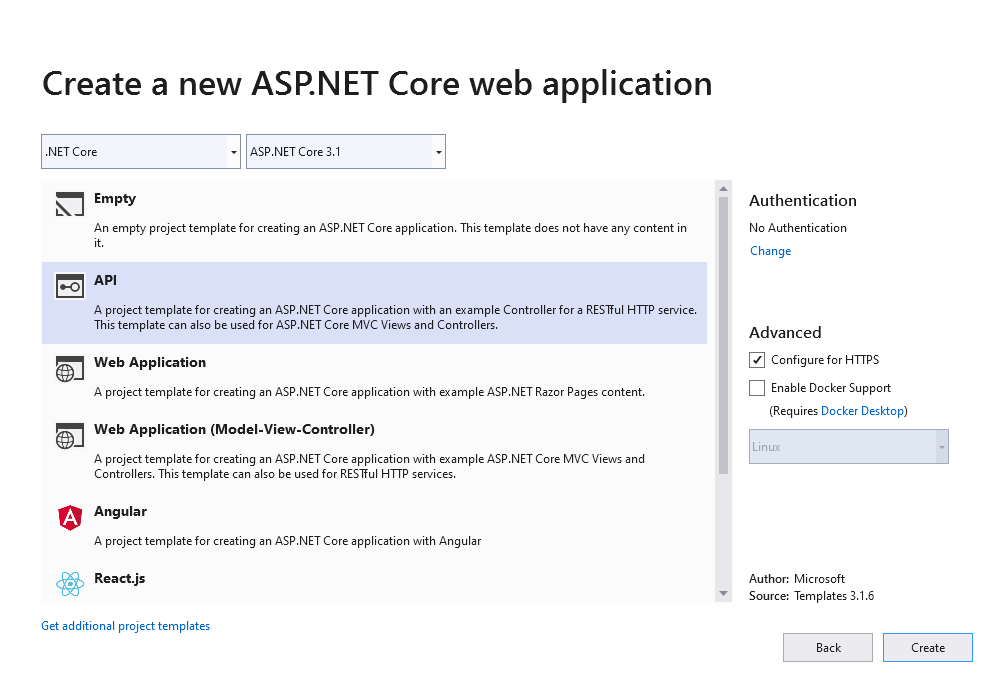This screenshot has height=682, width=988.
Task: Click the Angular logo icon
Action: click(70, 517)
